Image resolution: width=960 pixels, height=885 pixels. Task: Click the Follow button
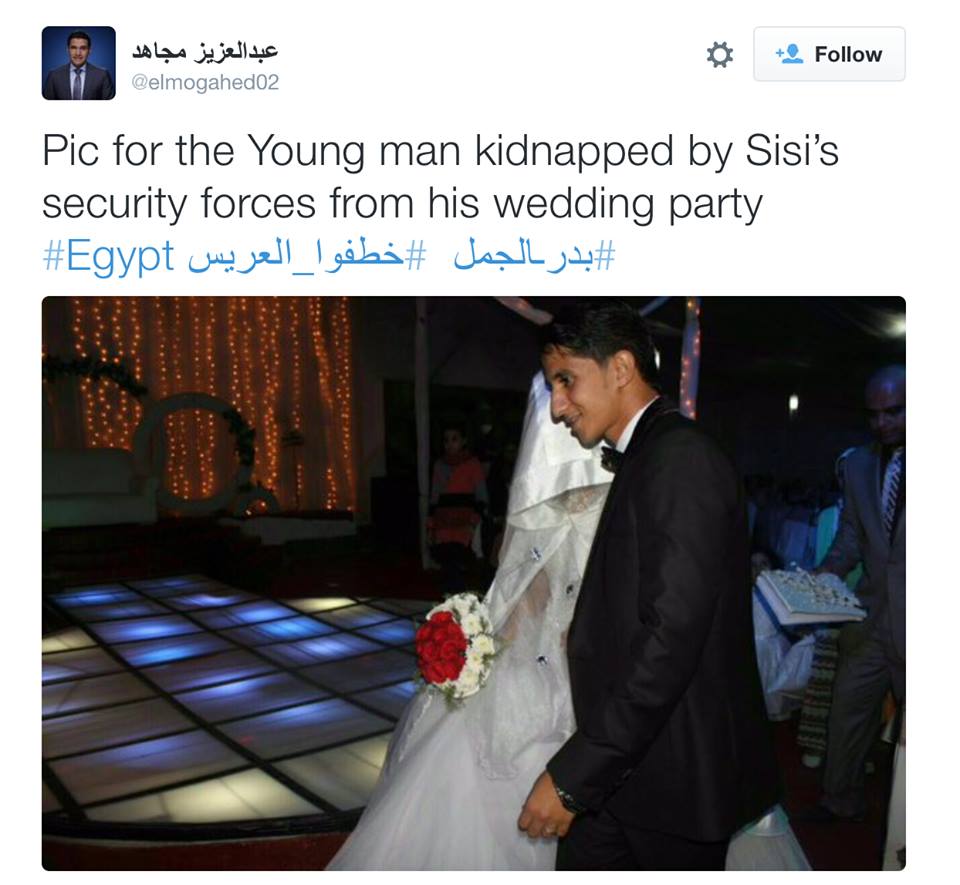pyautogui.click(x=829, y=54)
